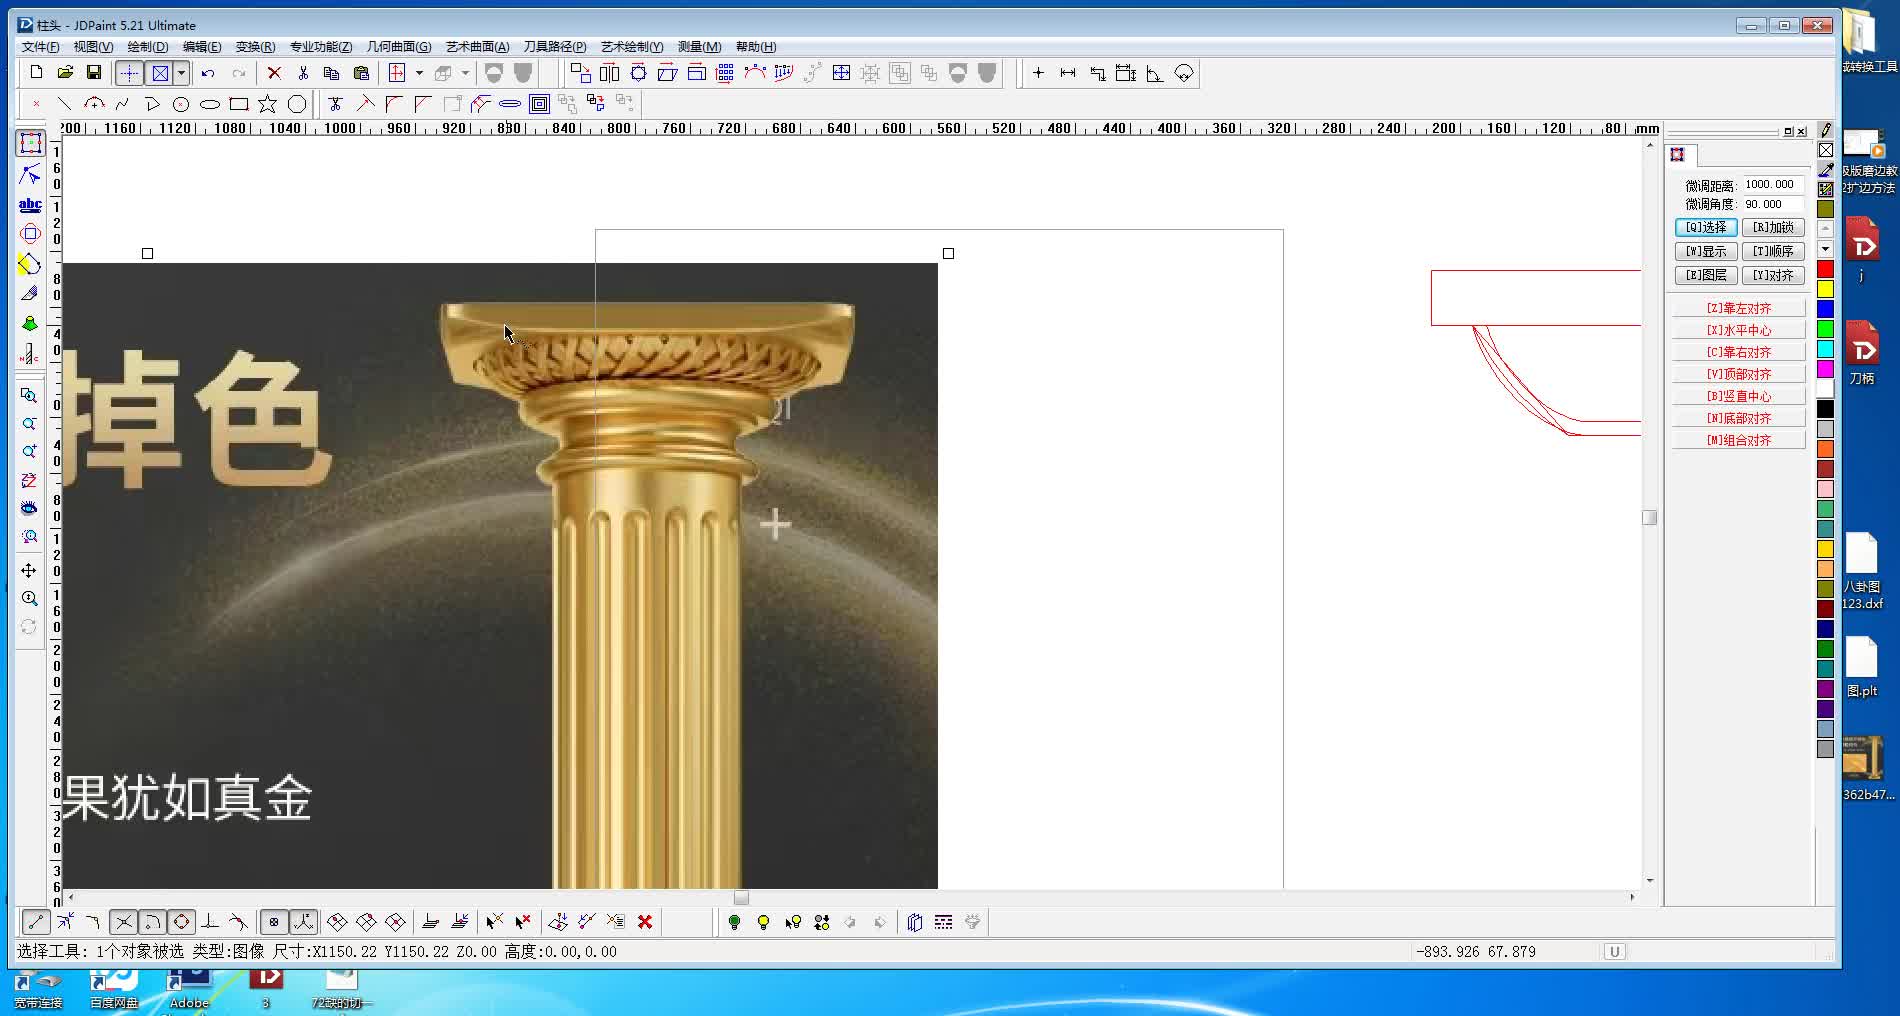This screenshot has height=1016, width=1900.
Task: Click the zoom window magnifier in left toolbar
Action: click(x=29, y=395)
